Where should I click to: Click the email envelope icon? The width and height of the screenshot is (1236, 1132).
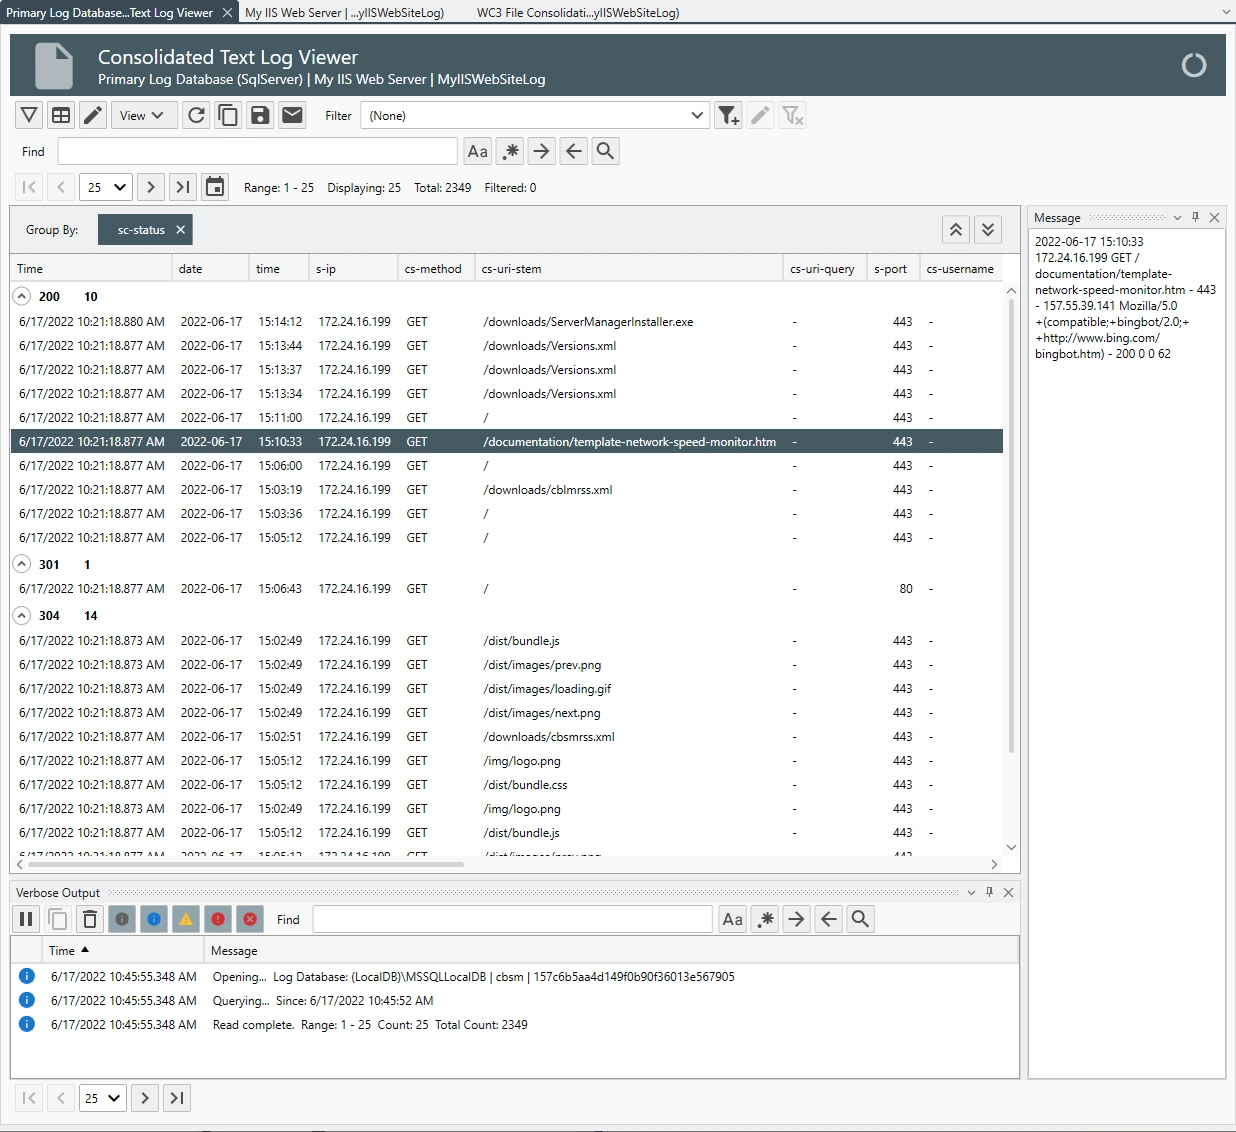pyautogui.click(x=292, y=116)
